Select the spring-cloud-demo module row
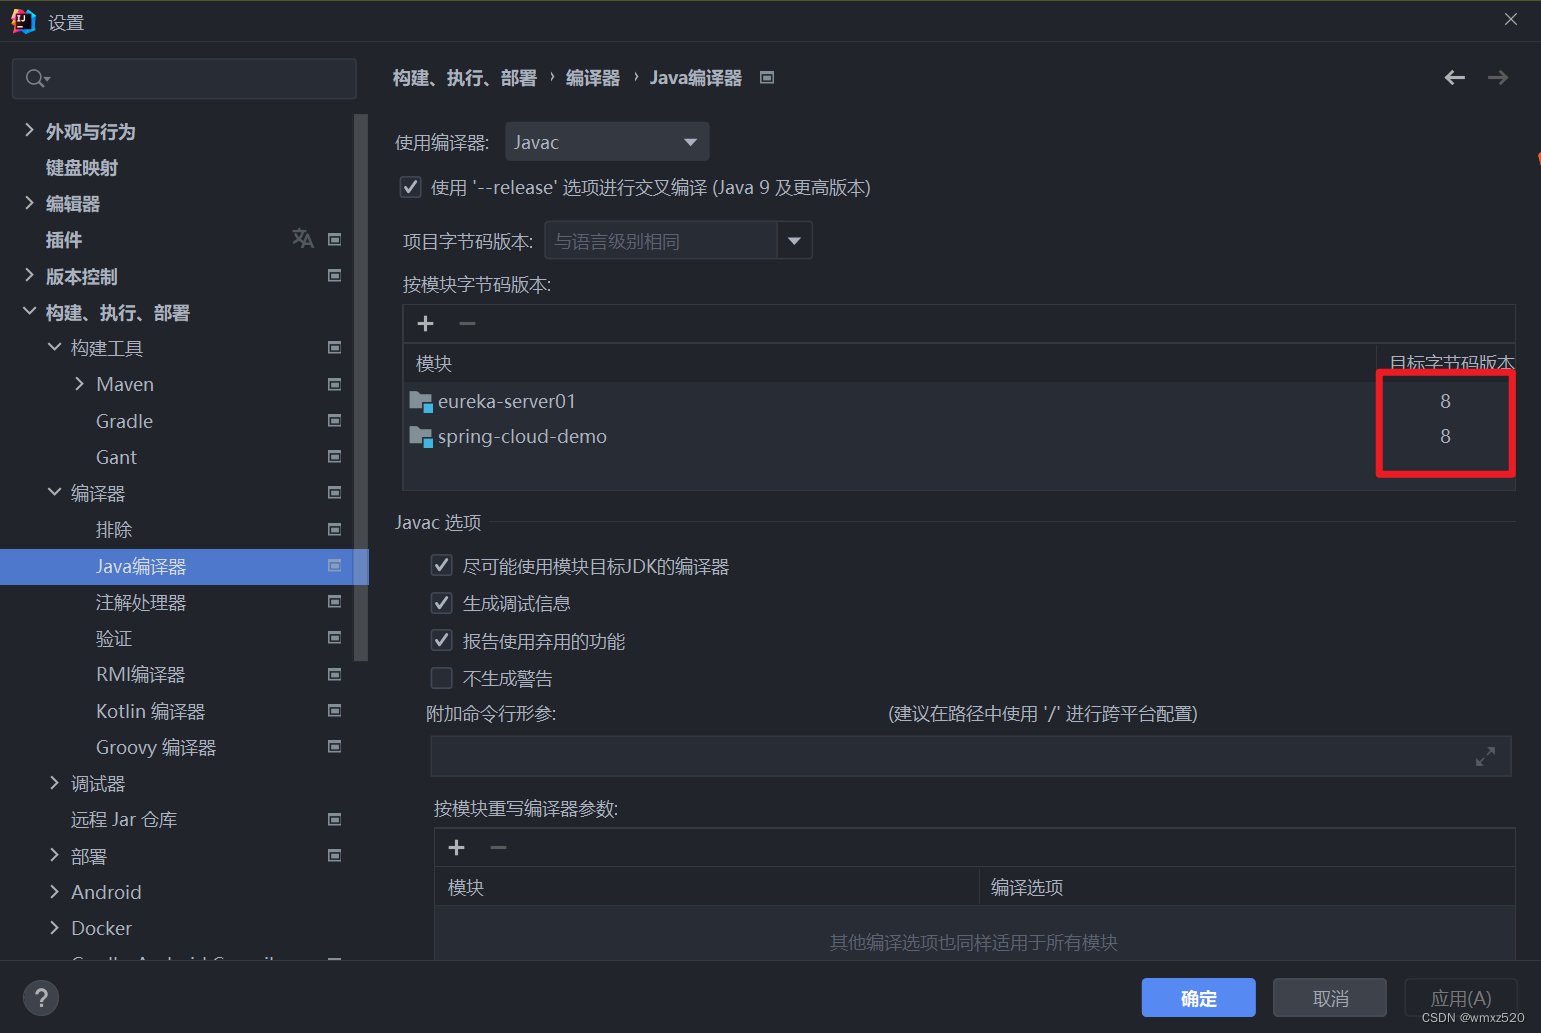The width and height of the screenshot is (1541, 1033). pos(959,436)
